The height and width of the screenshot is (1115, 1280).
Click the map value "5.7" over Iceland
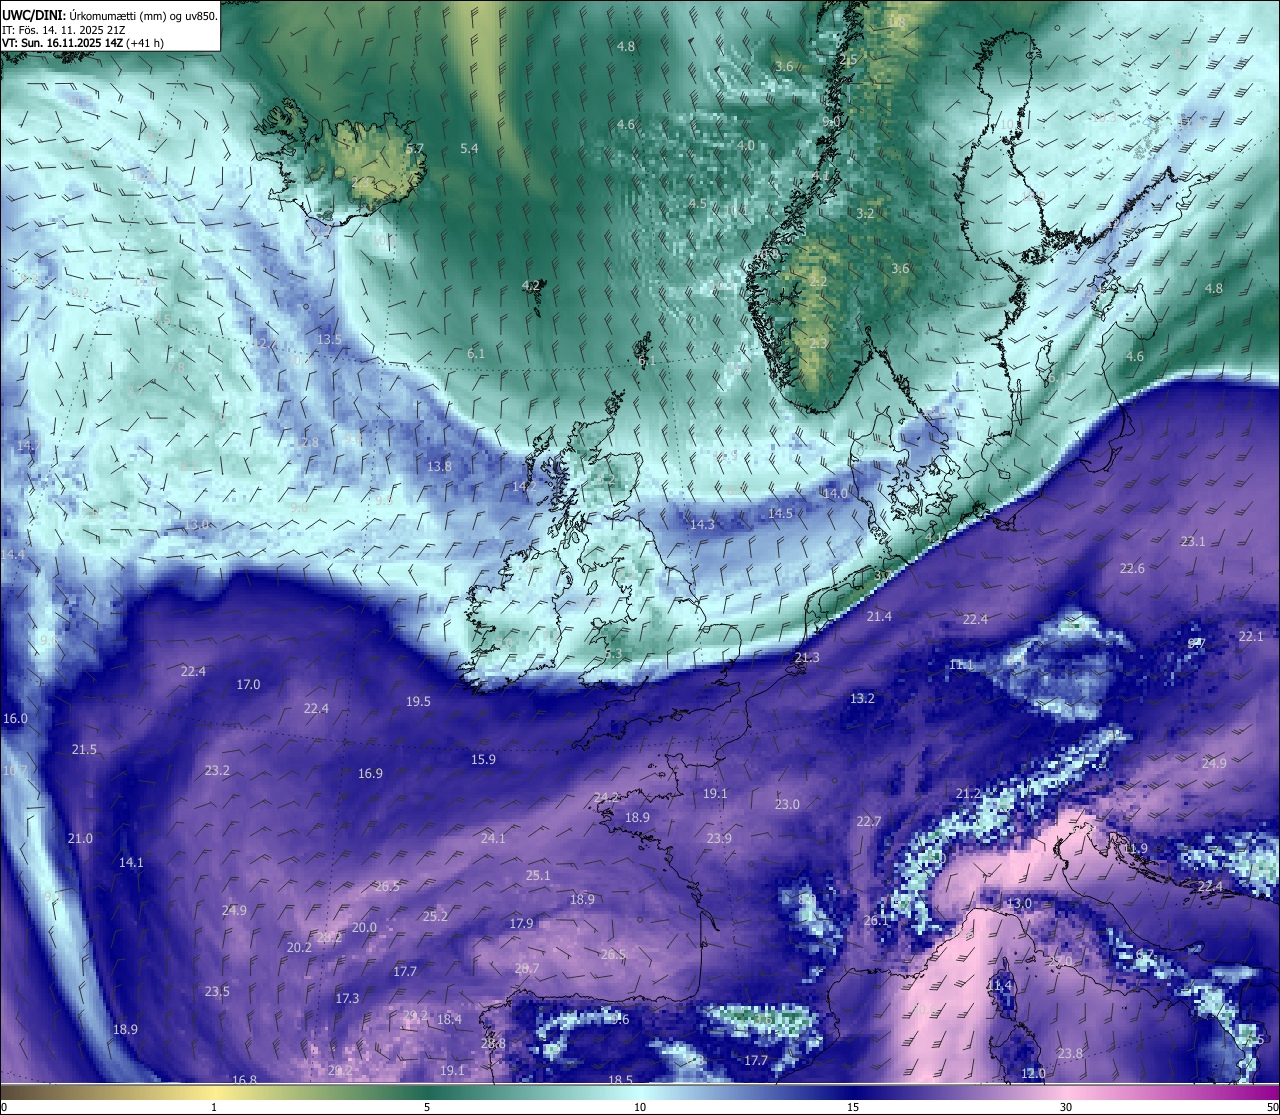(x=415, y=148)
